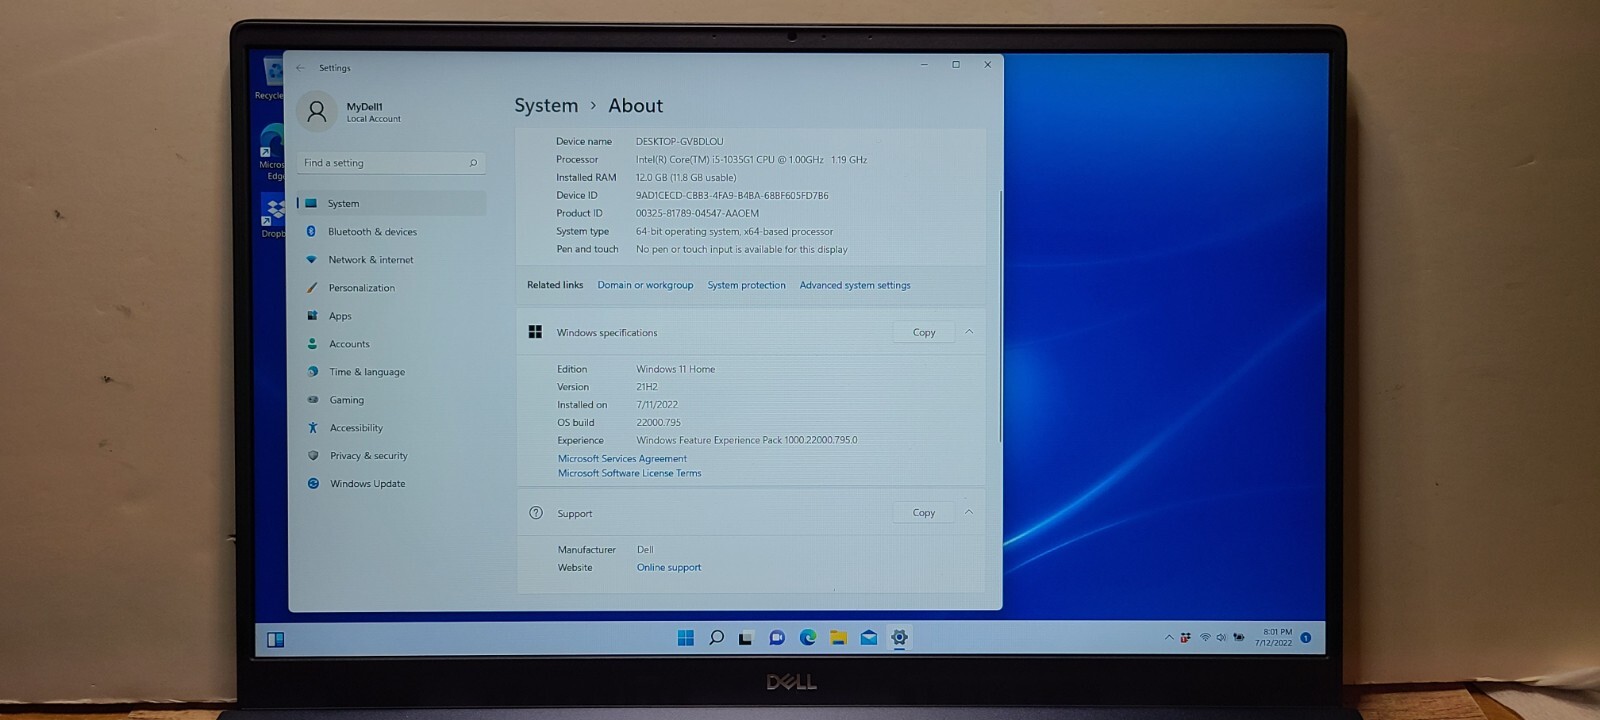Select the 12.0 GB installed RAM value
Viewport: 1600px width, 720px height.
pyautogui.click(x=686, y=178)
